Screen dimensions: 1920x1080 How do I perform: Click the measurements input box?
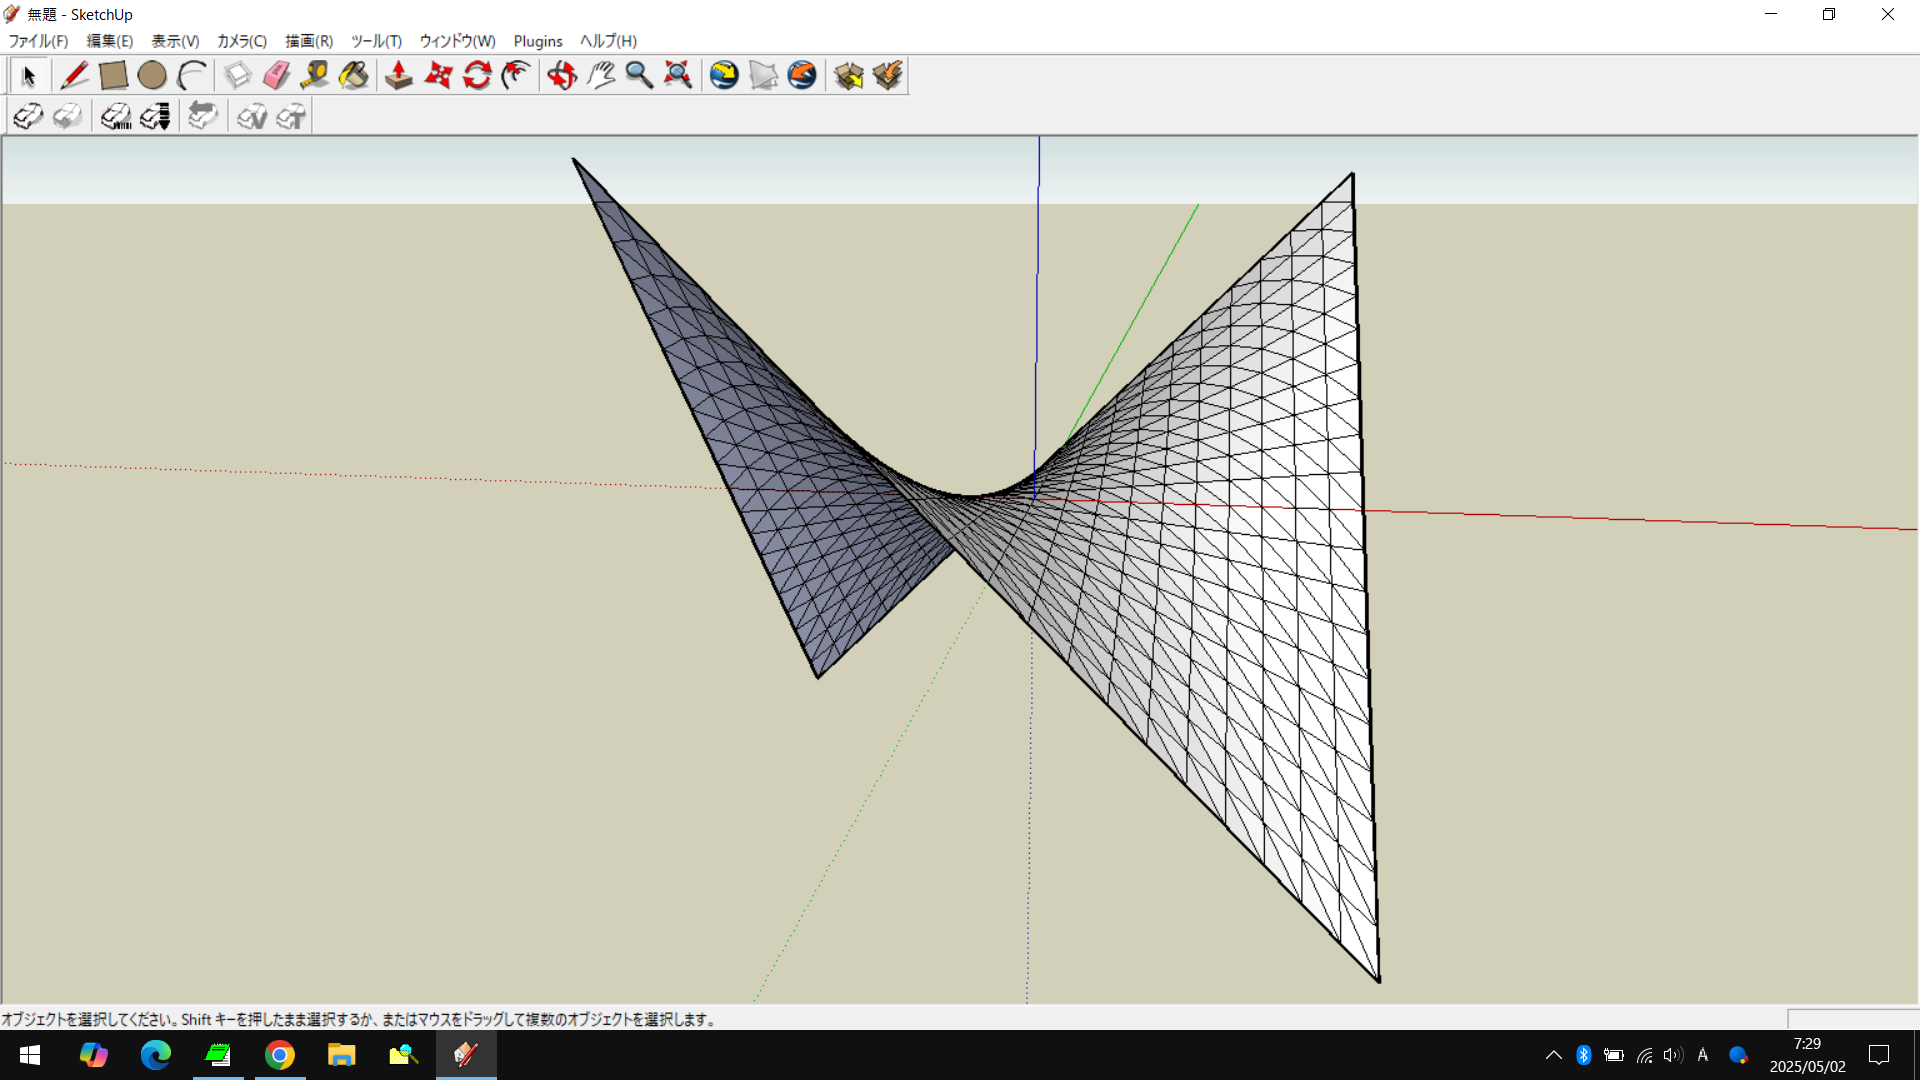coord(1852,1018)
